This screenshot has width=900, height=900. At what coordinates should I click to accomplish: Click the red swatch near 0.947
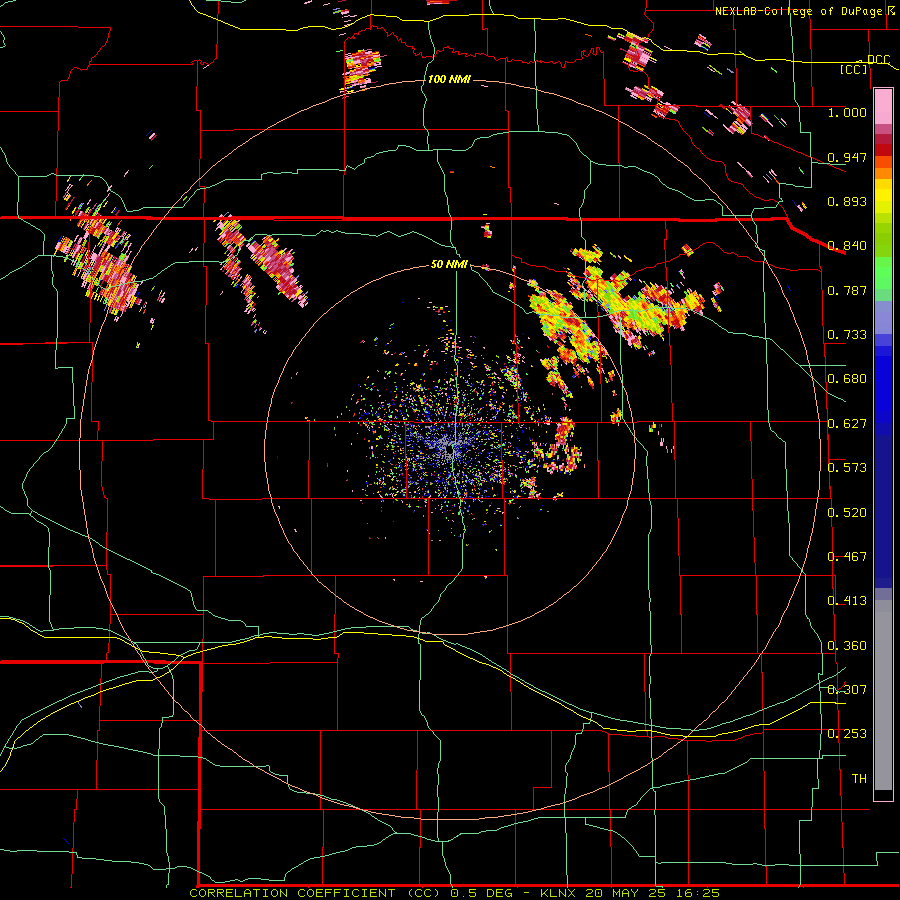point(883,150)
